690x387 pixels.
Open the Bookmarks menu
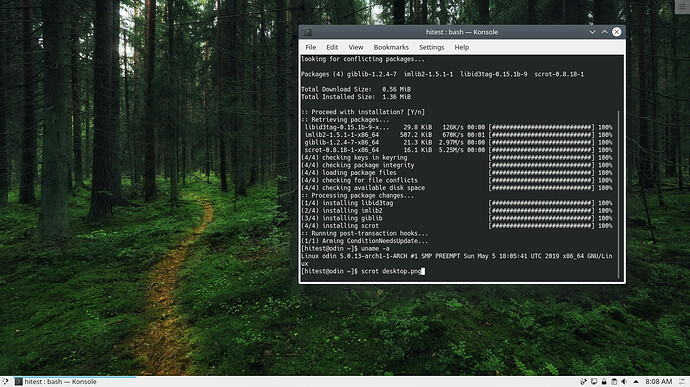click(391, 47)
